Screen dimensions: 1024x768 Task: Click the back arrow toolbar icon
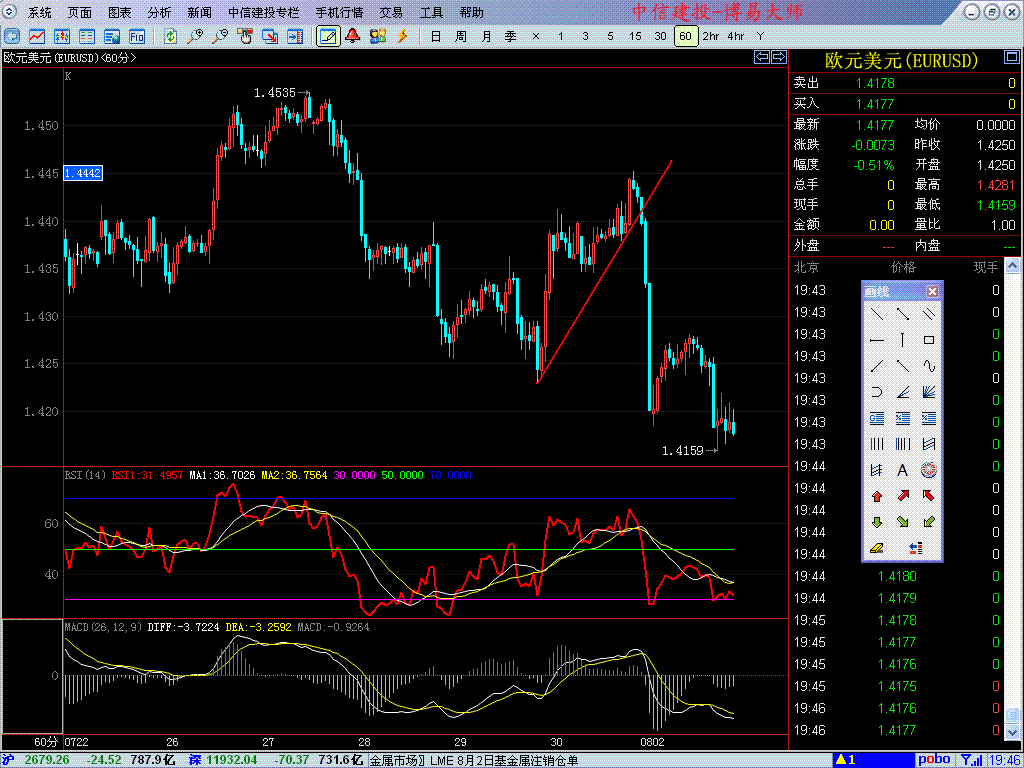pos(12,36)
